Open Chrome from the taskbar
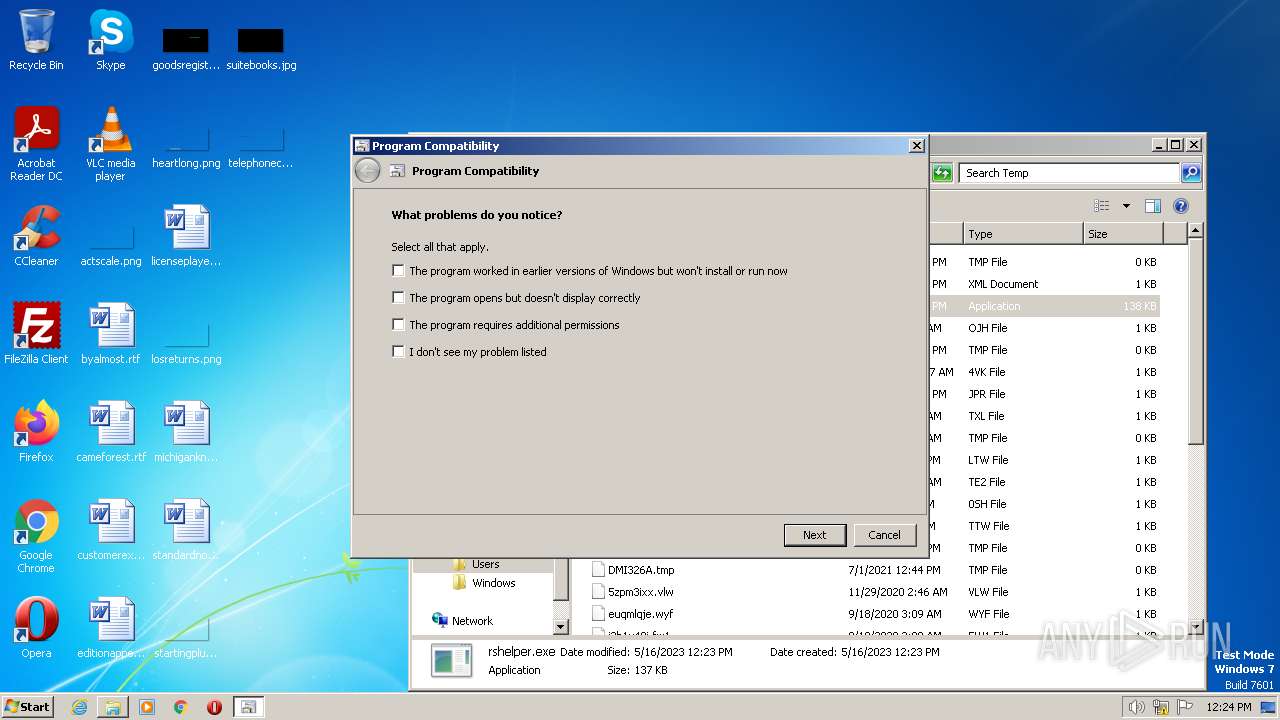The width and height of the screenshot is (1280, 720). pos(181,707)
